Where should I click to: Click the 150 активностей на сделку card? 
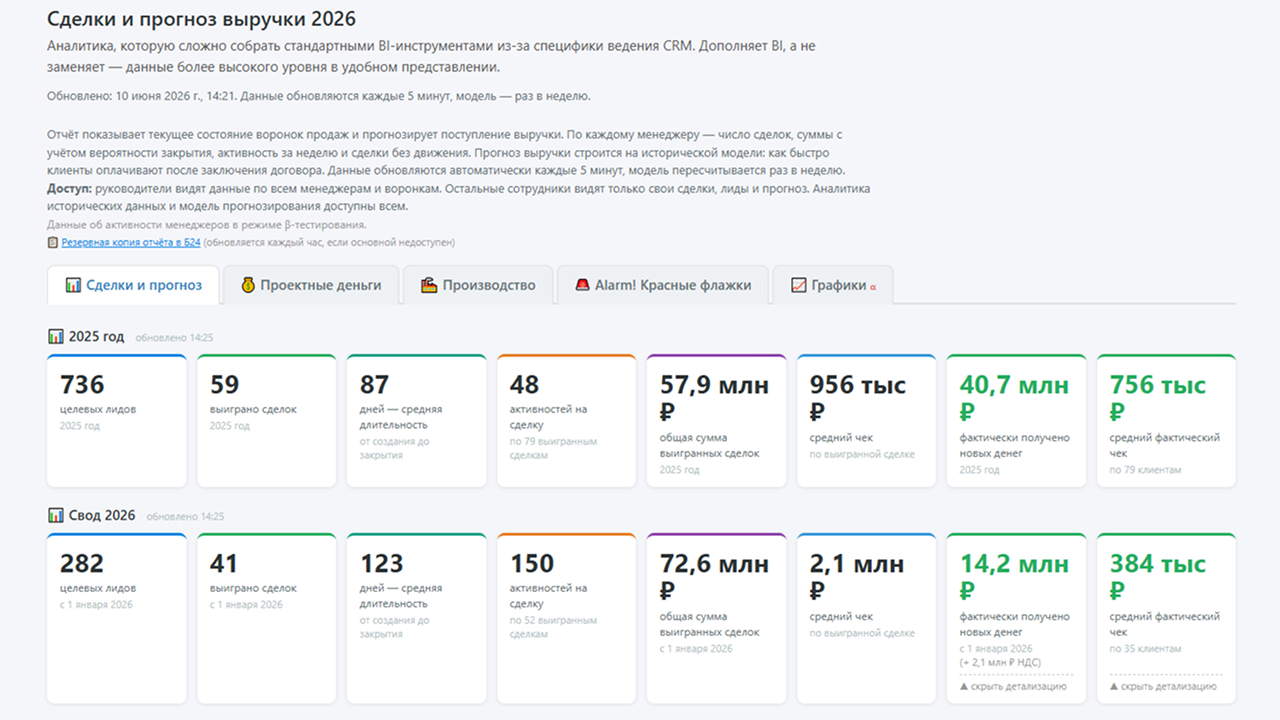[x=567, y=618]
